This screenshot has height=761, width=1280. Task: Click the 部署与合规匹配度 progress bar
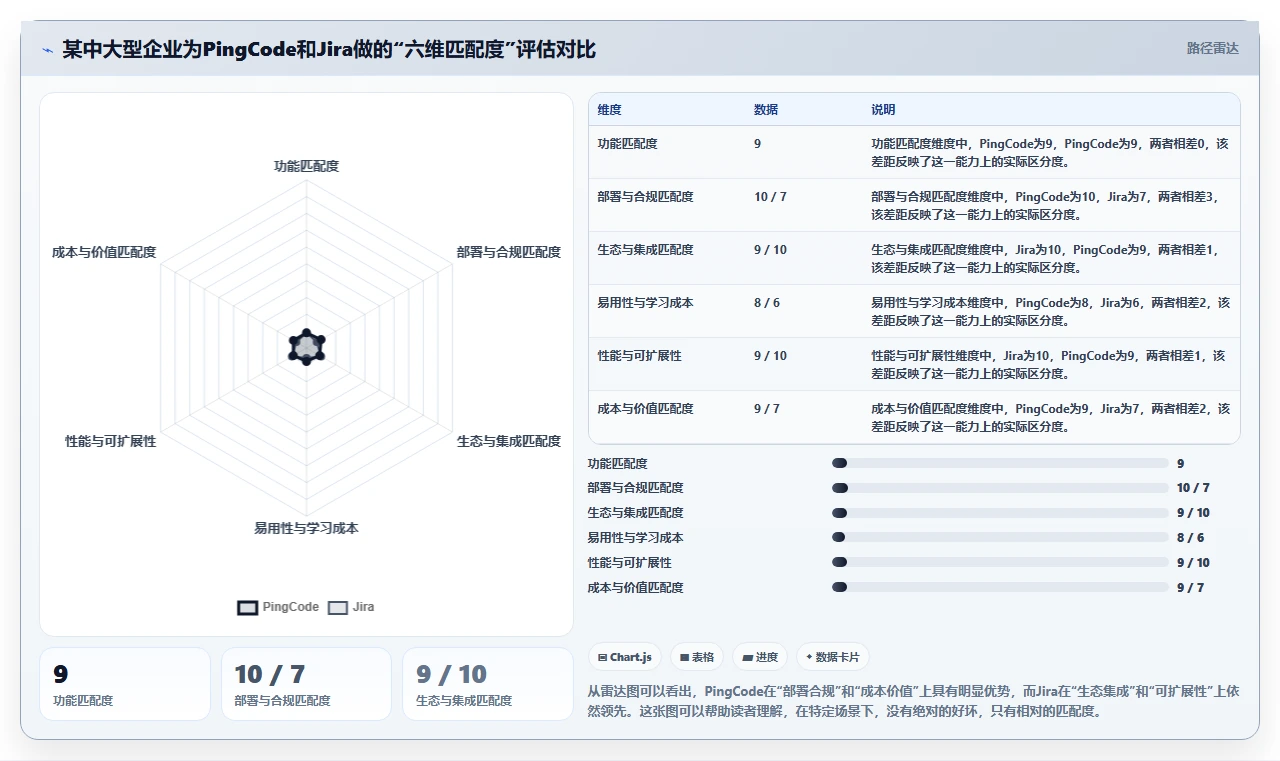point(1000,488)
